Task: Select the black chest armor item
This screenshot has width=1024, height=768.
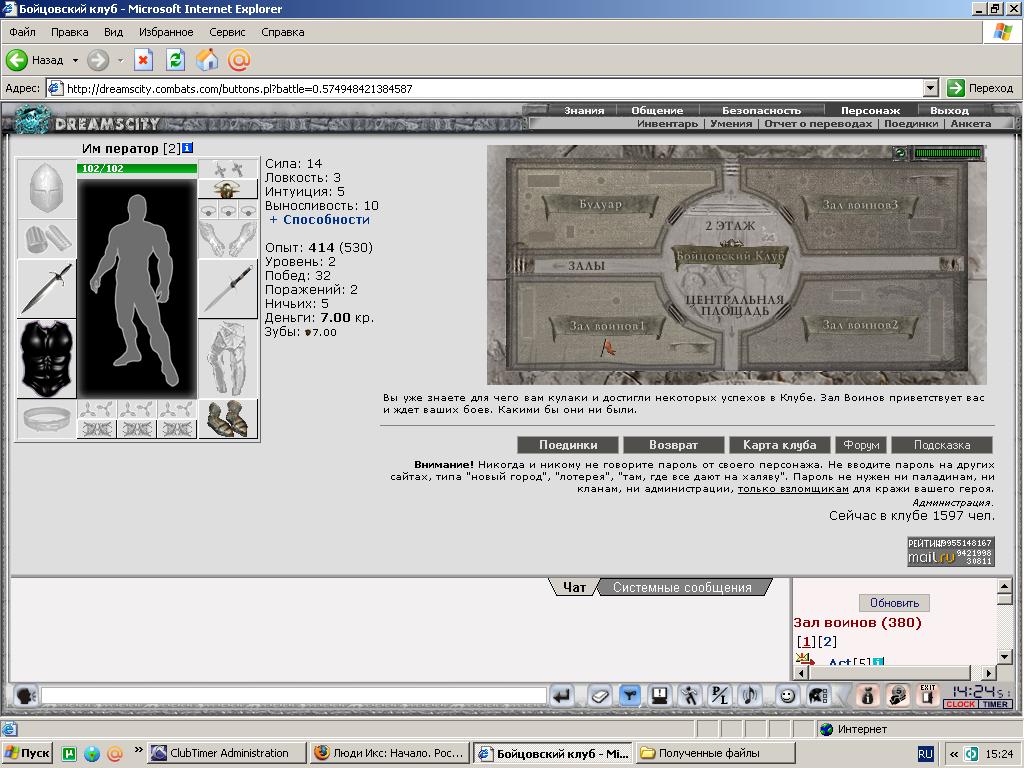Action: [x=46, y=359]
